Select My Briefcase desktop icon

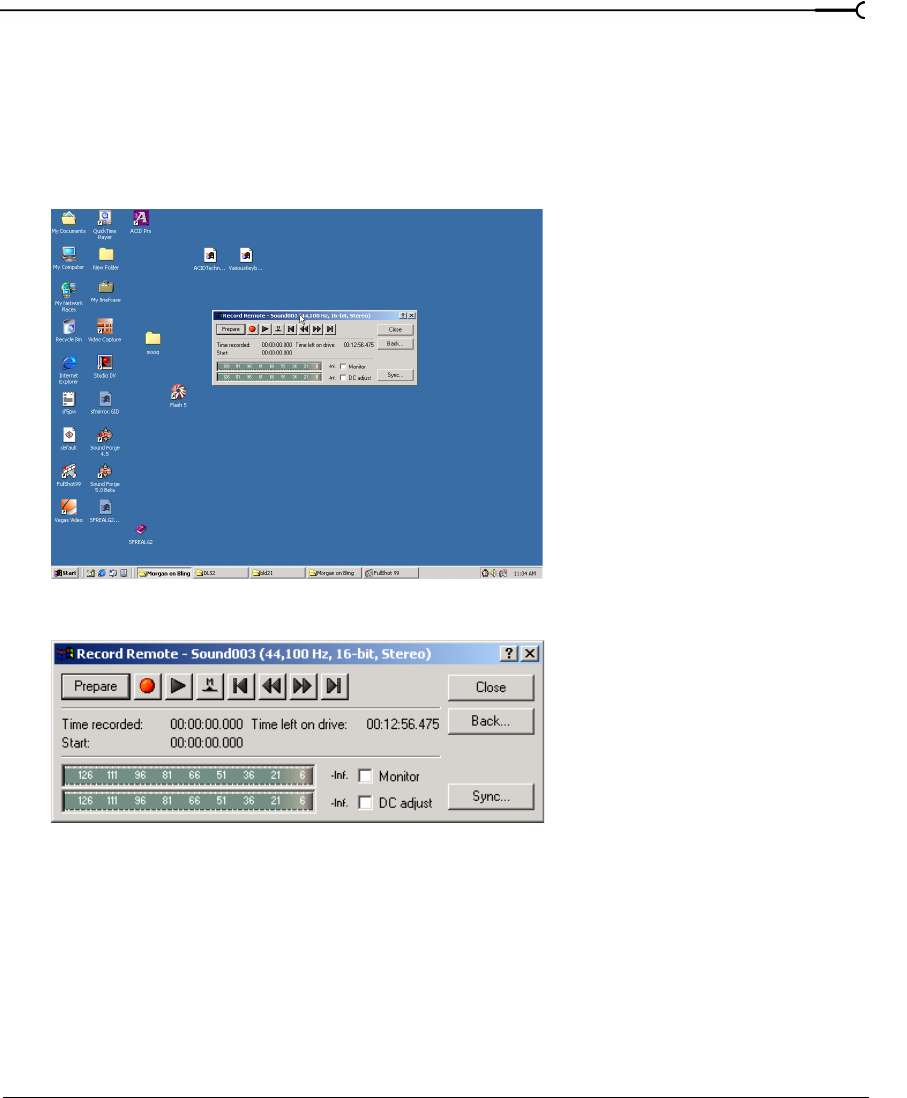pos(106,292)
